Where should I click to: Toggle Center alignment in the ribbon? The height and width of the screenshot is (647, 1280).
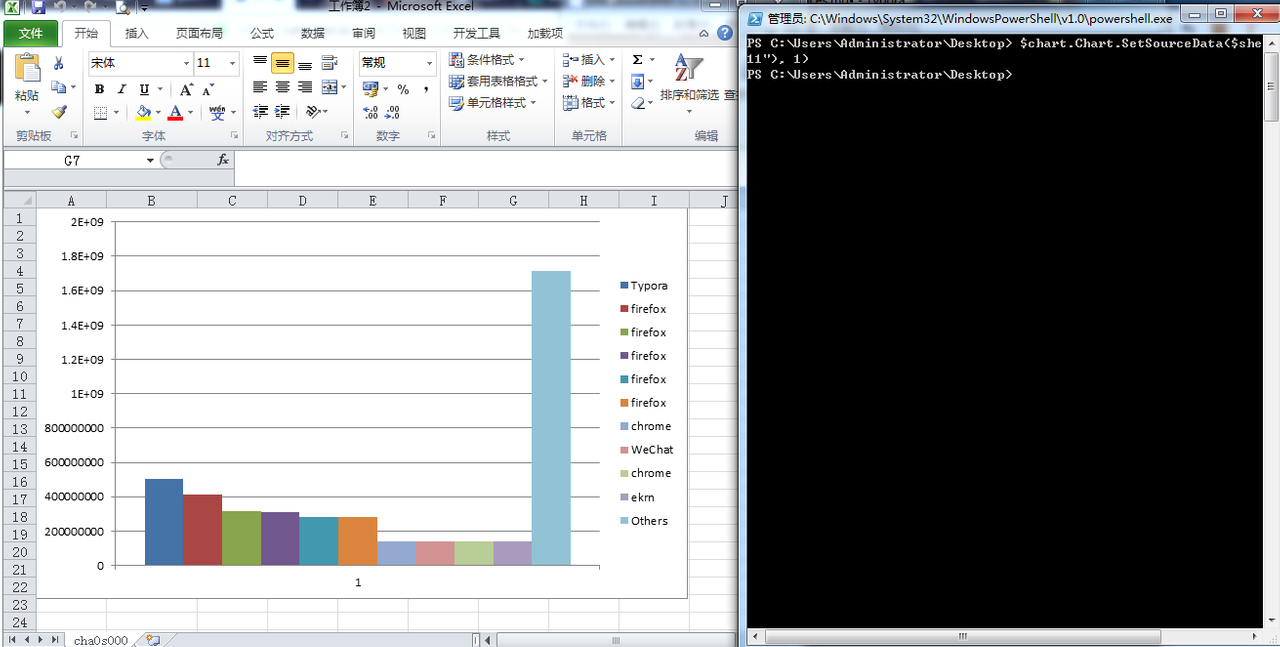(x=284, y=85)
